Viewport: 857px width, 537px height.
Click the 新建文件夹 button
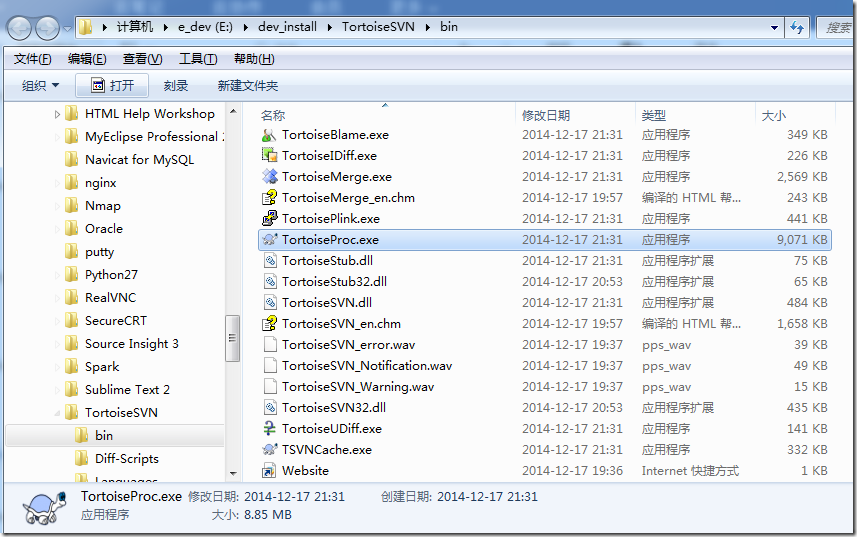coord(248,86)
